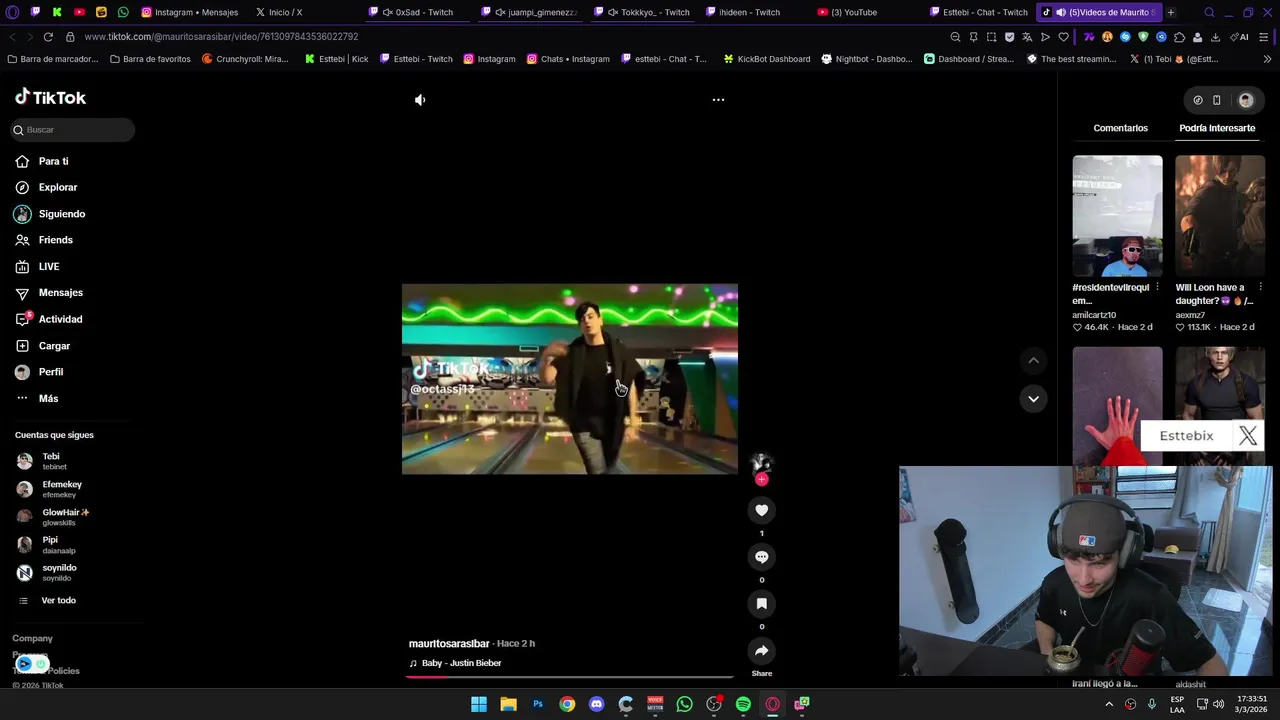1280x720 pixels.
Task: Open Will Leon have a daughter thumbnail
Action: pos(1220,215)
